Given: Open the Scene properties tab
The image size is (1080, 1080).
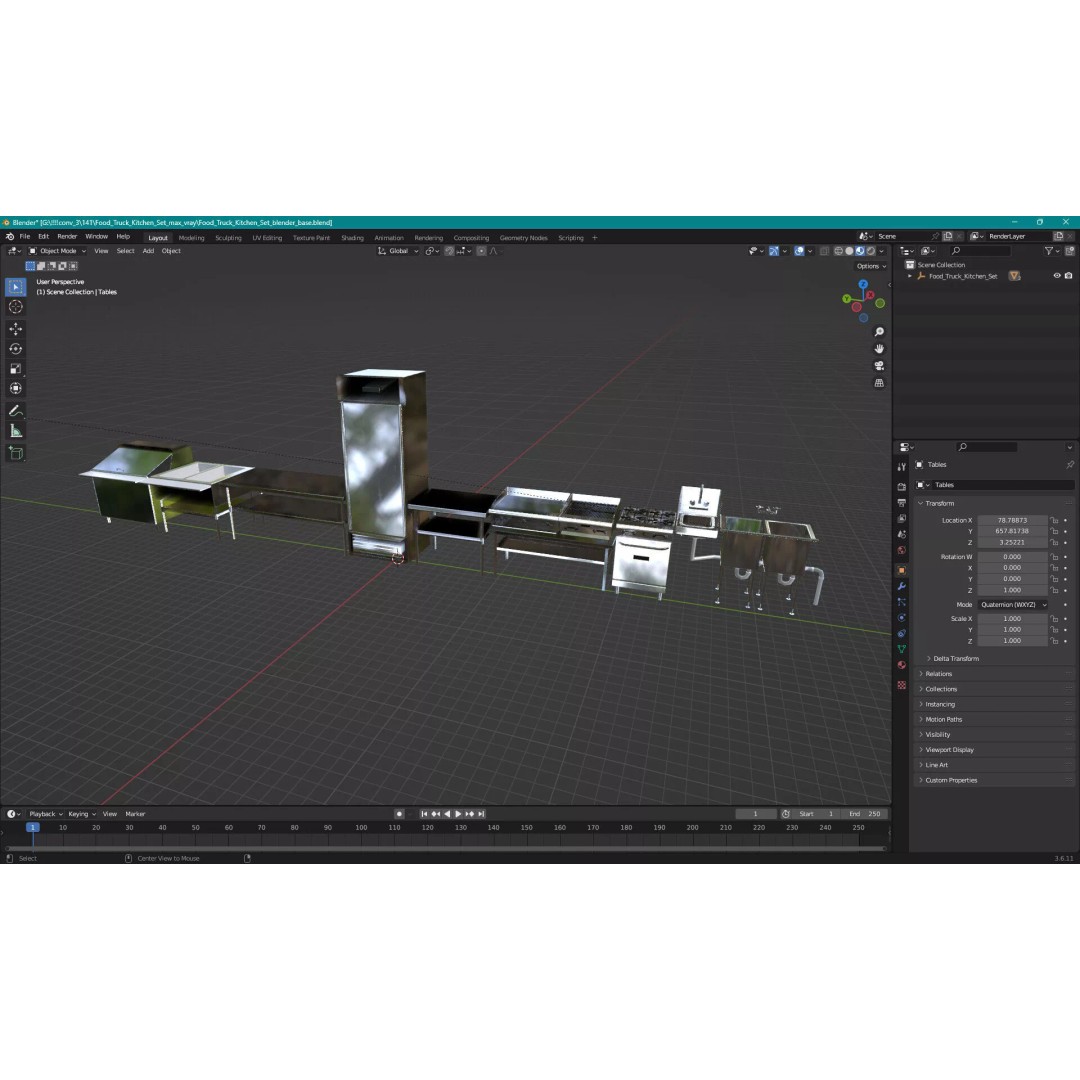Looking at the screenshot, I should [x=902, y=534].
